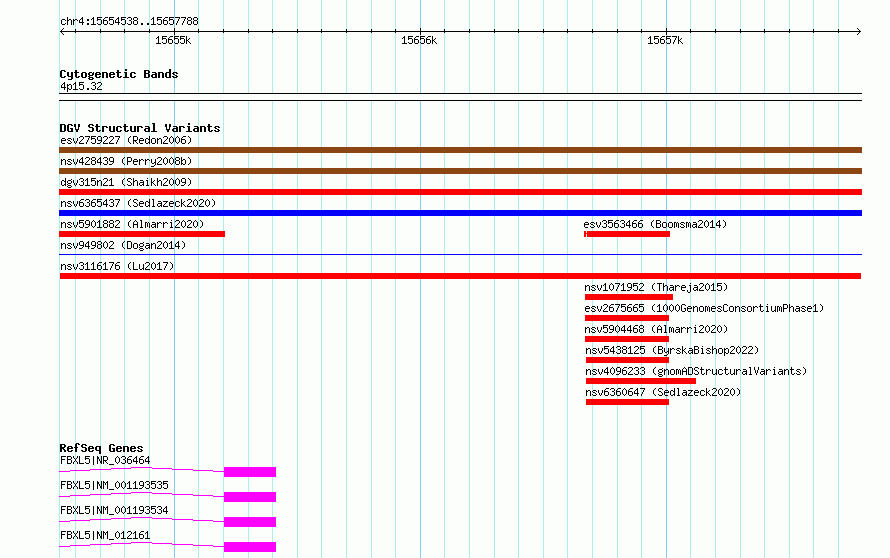
Task: Click the 4p15.32 cytogenetic band bar
Action: tap(460, 97)
